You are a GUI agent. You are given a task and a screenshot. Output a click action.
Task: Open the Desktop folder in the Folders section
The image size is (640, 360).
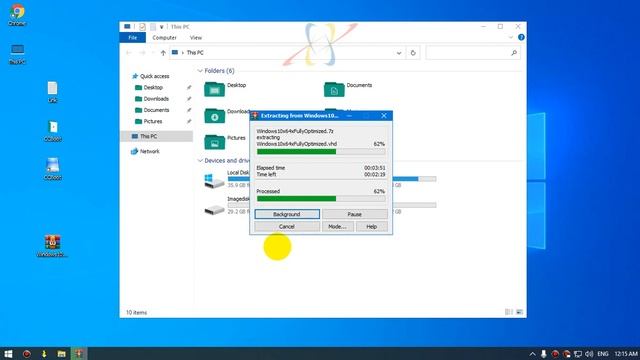214,89
